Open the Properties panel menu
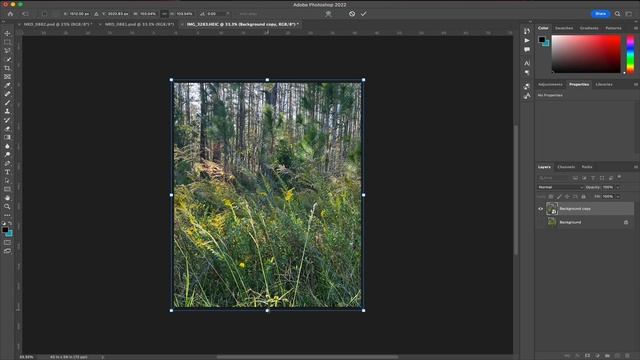640x360 pixels. [636, 84]
